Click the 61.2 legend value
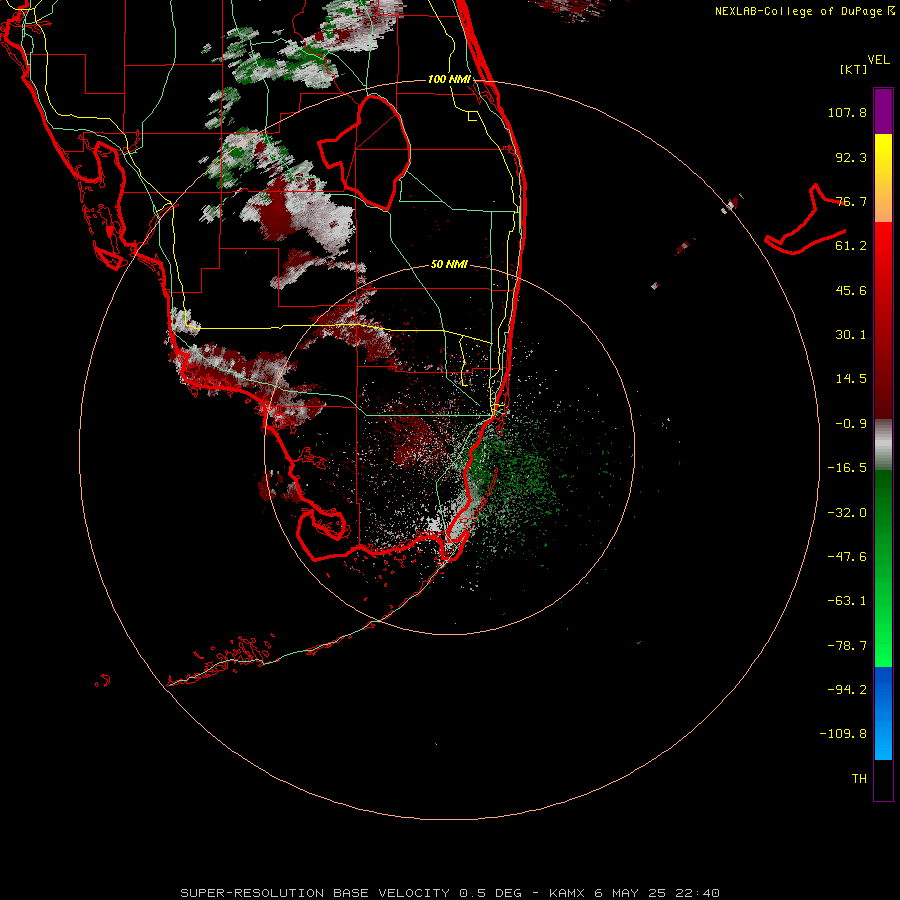900x900 pixels. (x=851, y=246)
